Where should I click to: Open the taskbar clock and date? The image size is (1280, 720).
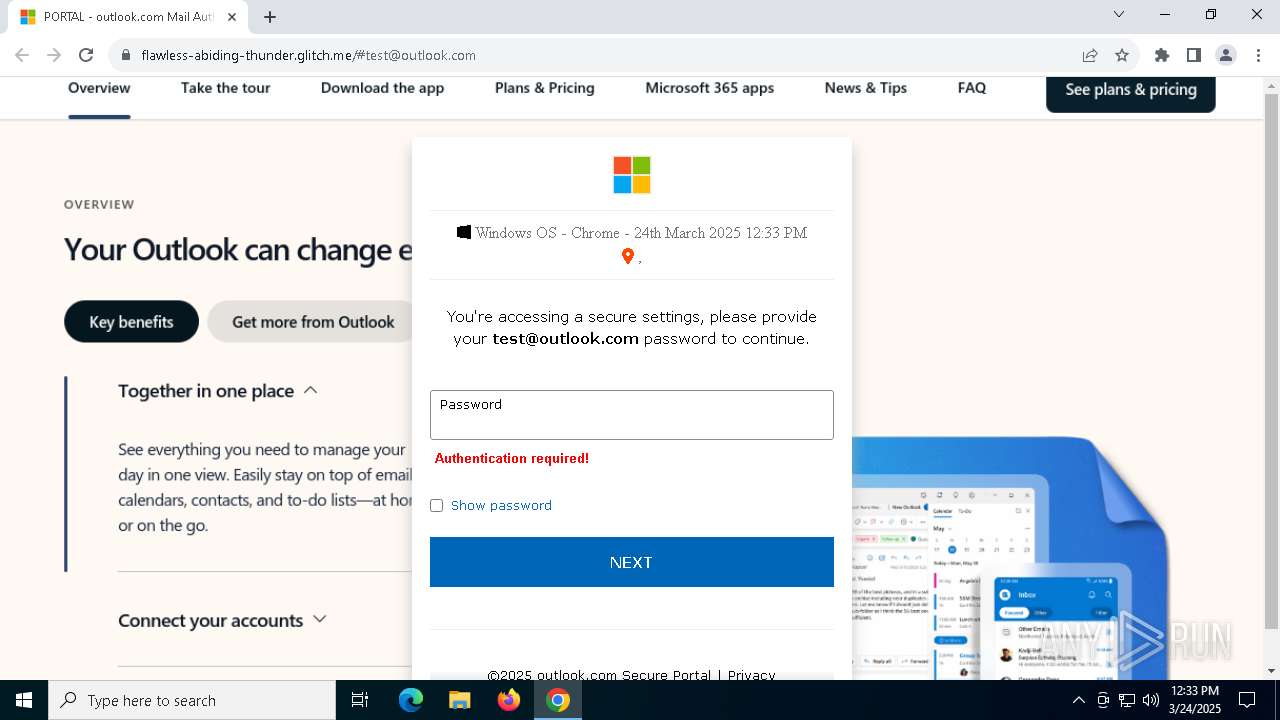[x=1195, y=700]
